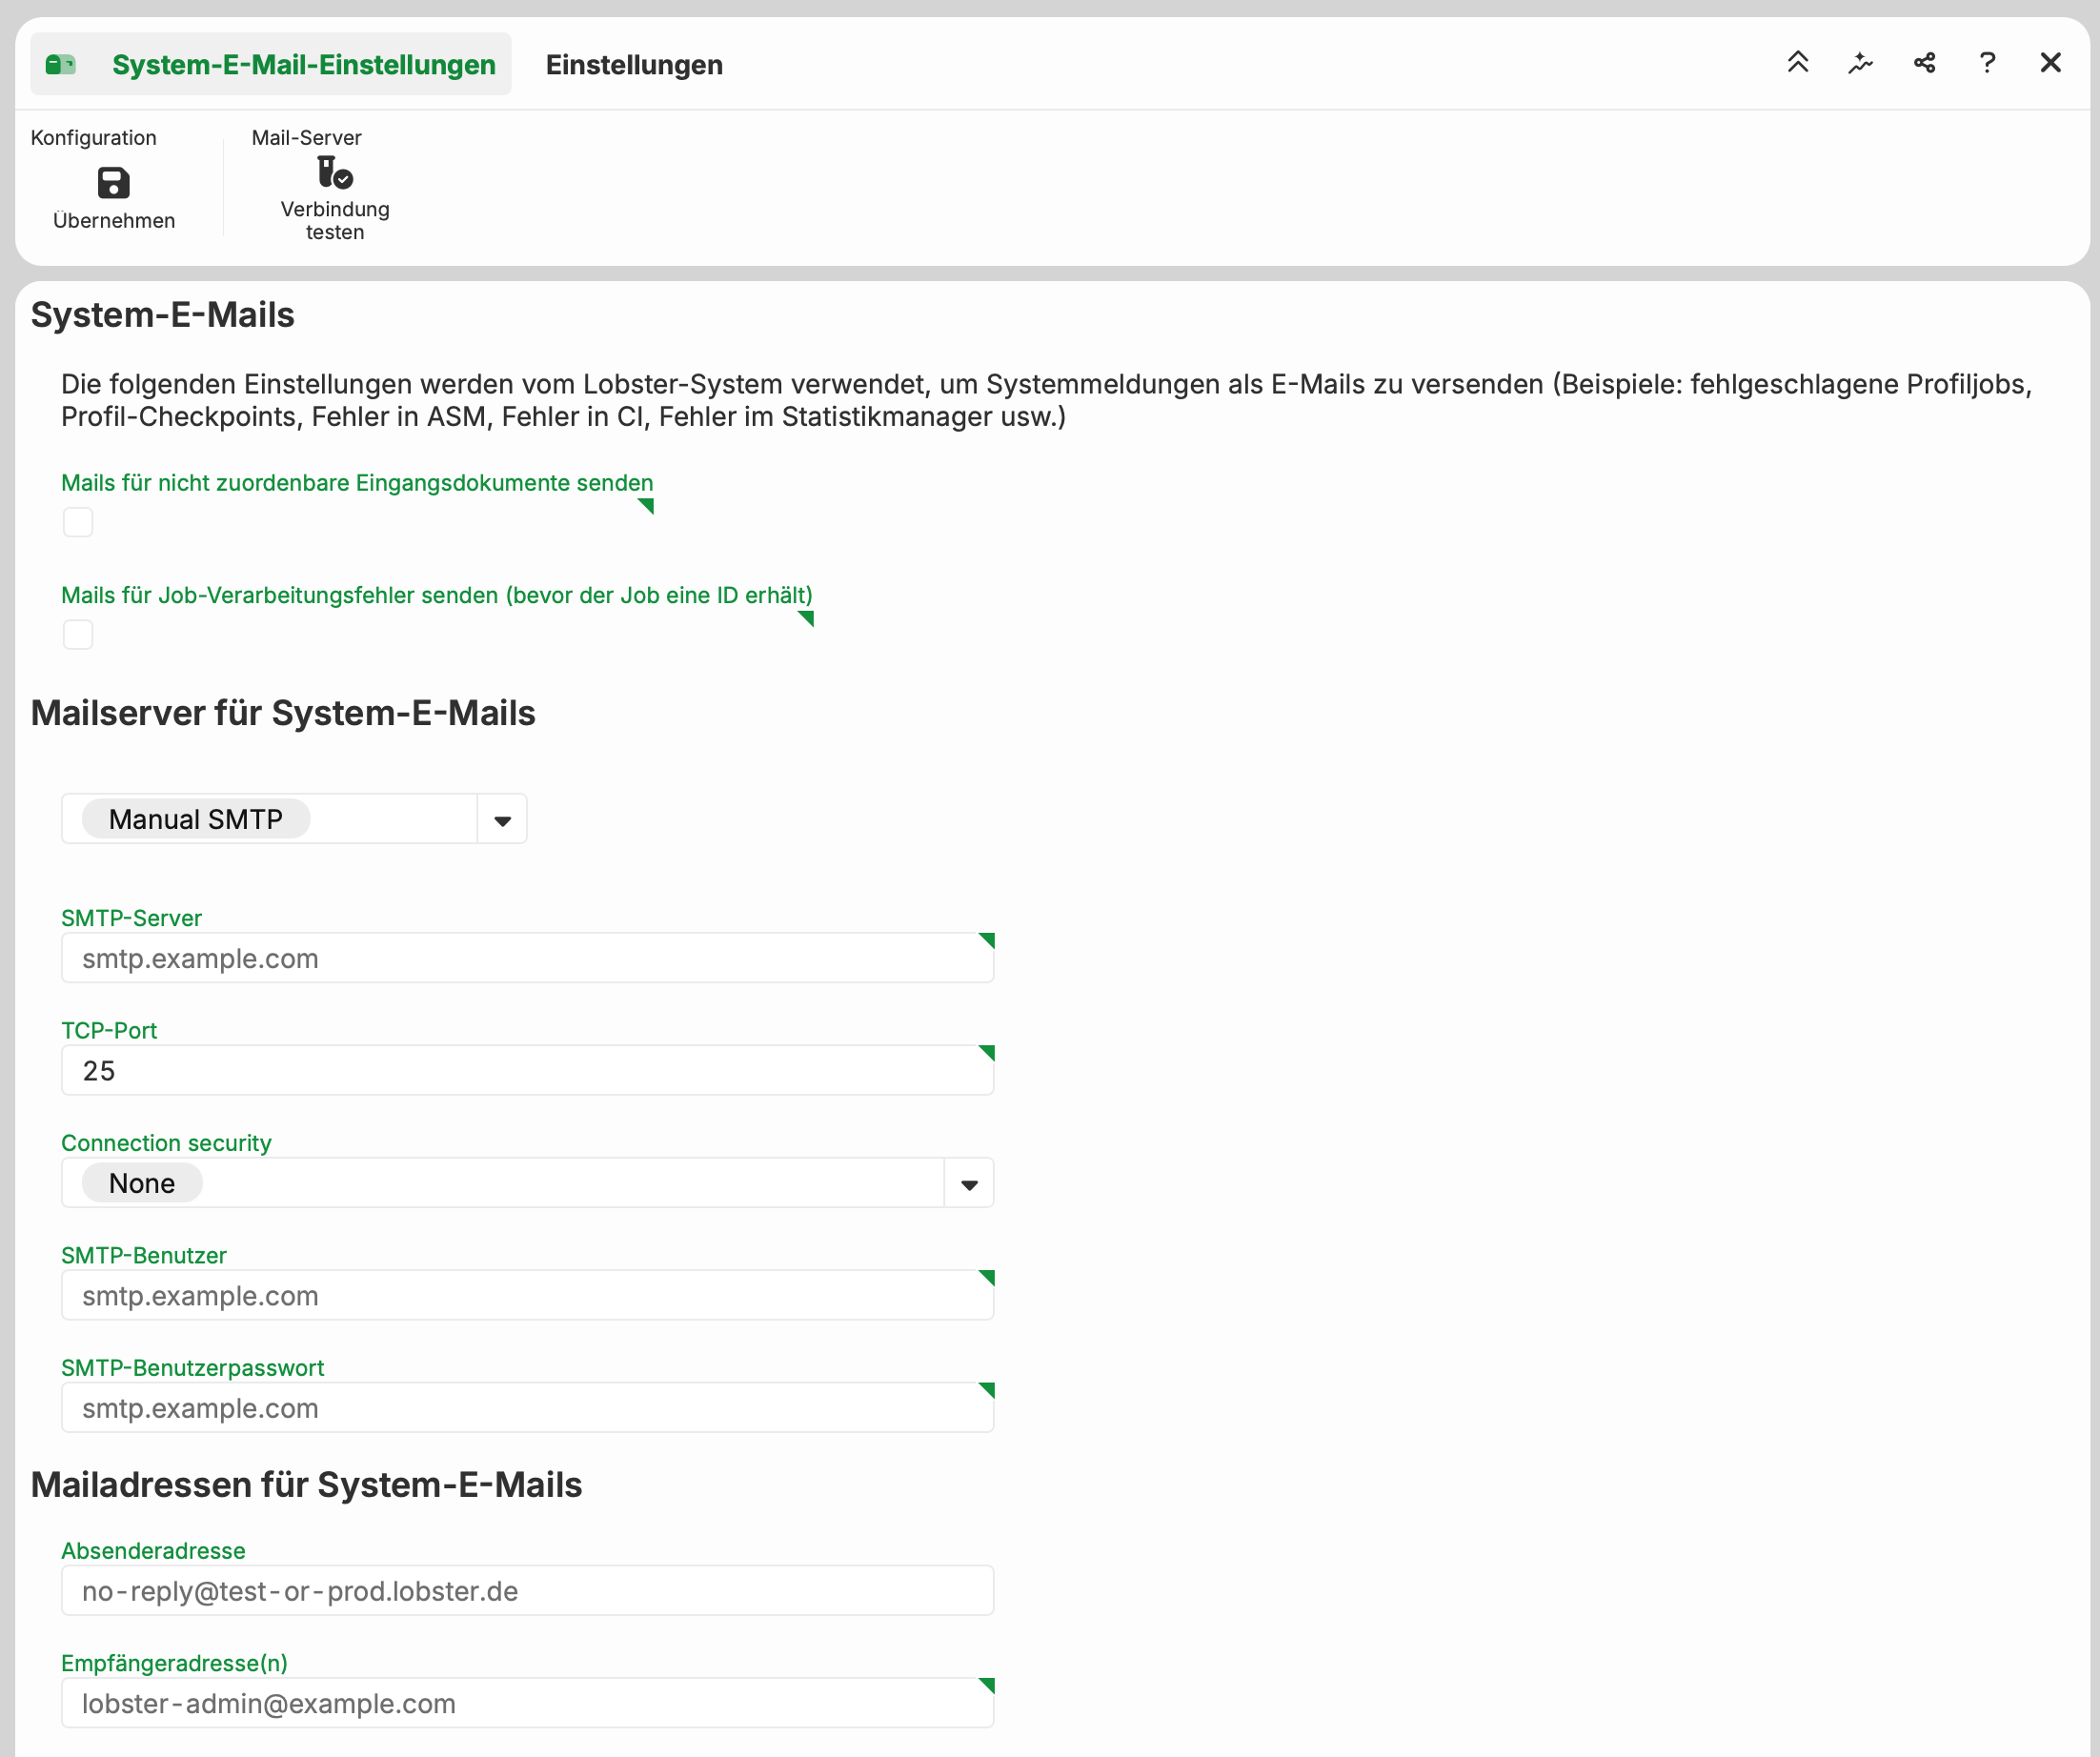The height and width of the screenshot is (1757, 2100).
Task: Enable mails for Job-Verarbeitungsfehler checkbox
Action: pyautogui.click(x=78, y=634)
